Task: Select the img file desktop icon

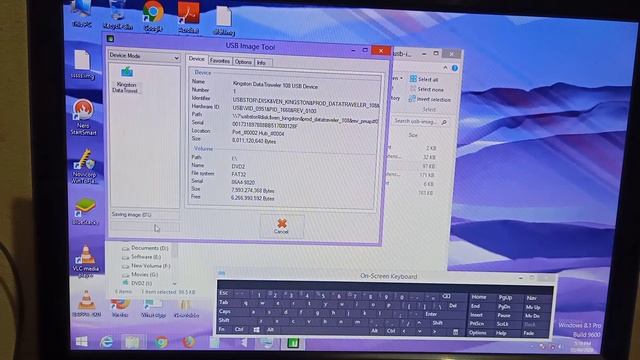Action: tap(82, 64)
